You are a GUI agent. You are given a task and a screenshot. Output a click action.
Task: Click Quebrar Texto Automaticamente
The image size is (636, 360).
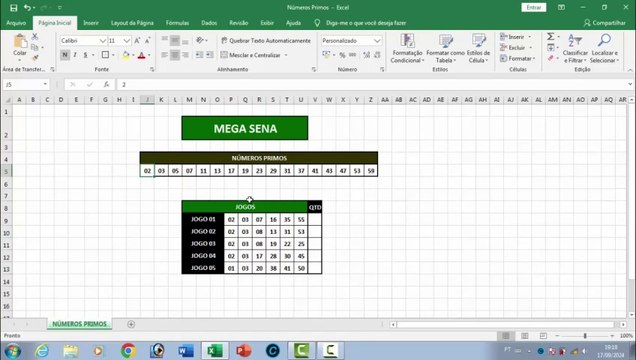click(266, 41)
